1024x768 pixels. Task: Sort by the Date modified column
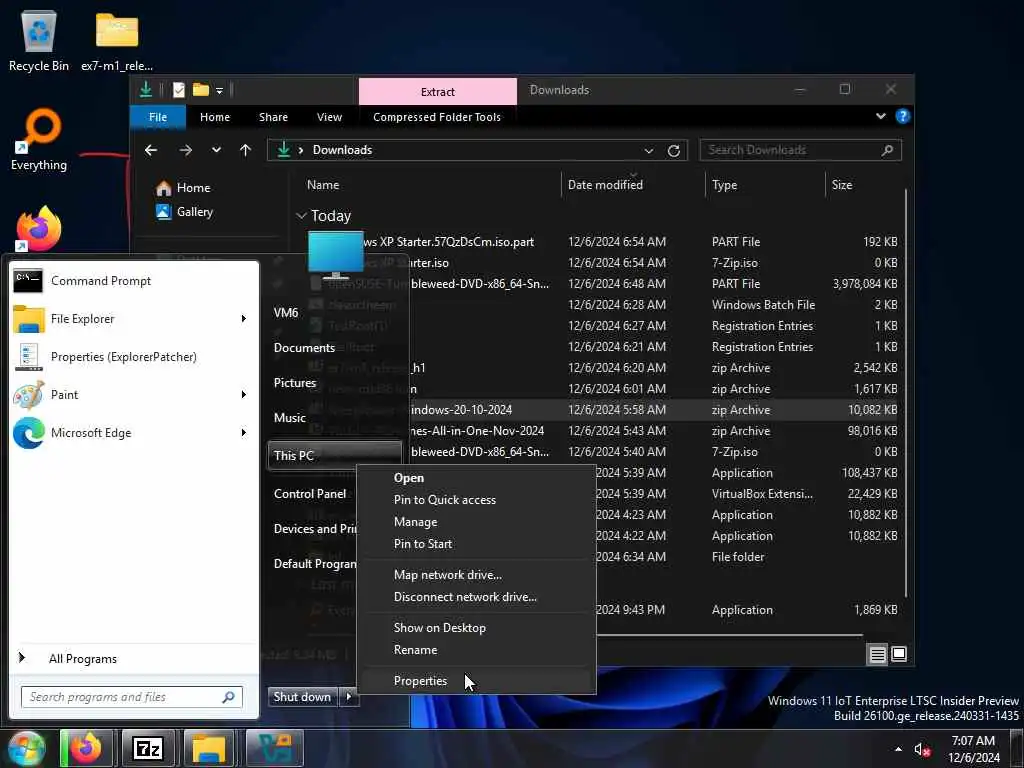(605, 185)
